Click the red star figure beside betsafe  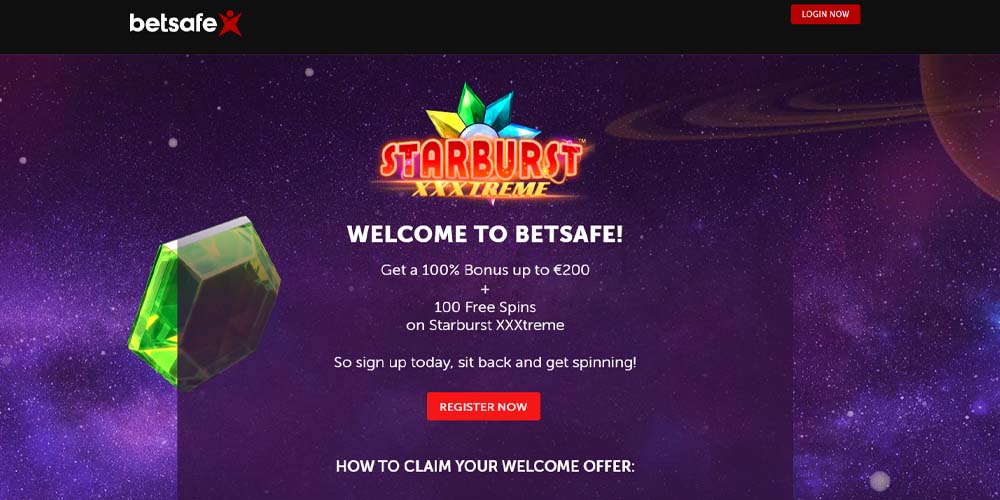click(x=230, y=23)
